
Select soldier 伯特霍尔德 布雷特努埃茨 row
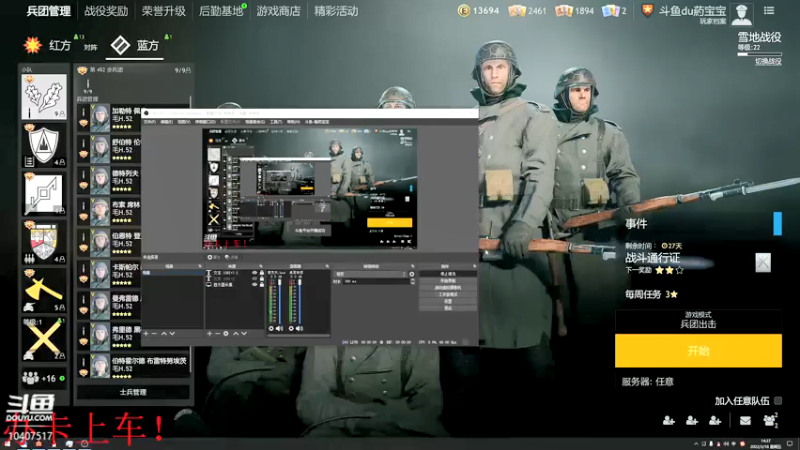(x=134, y=366)
